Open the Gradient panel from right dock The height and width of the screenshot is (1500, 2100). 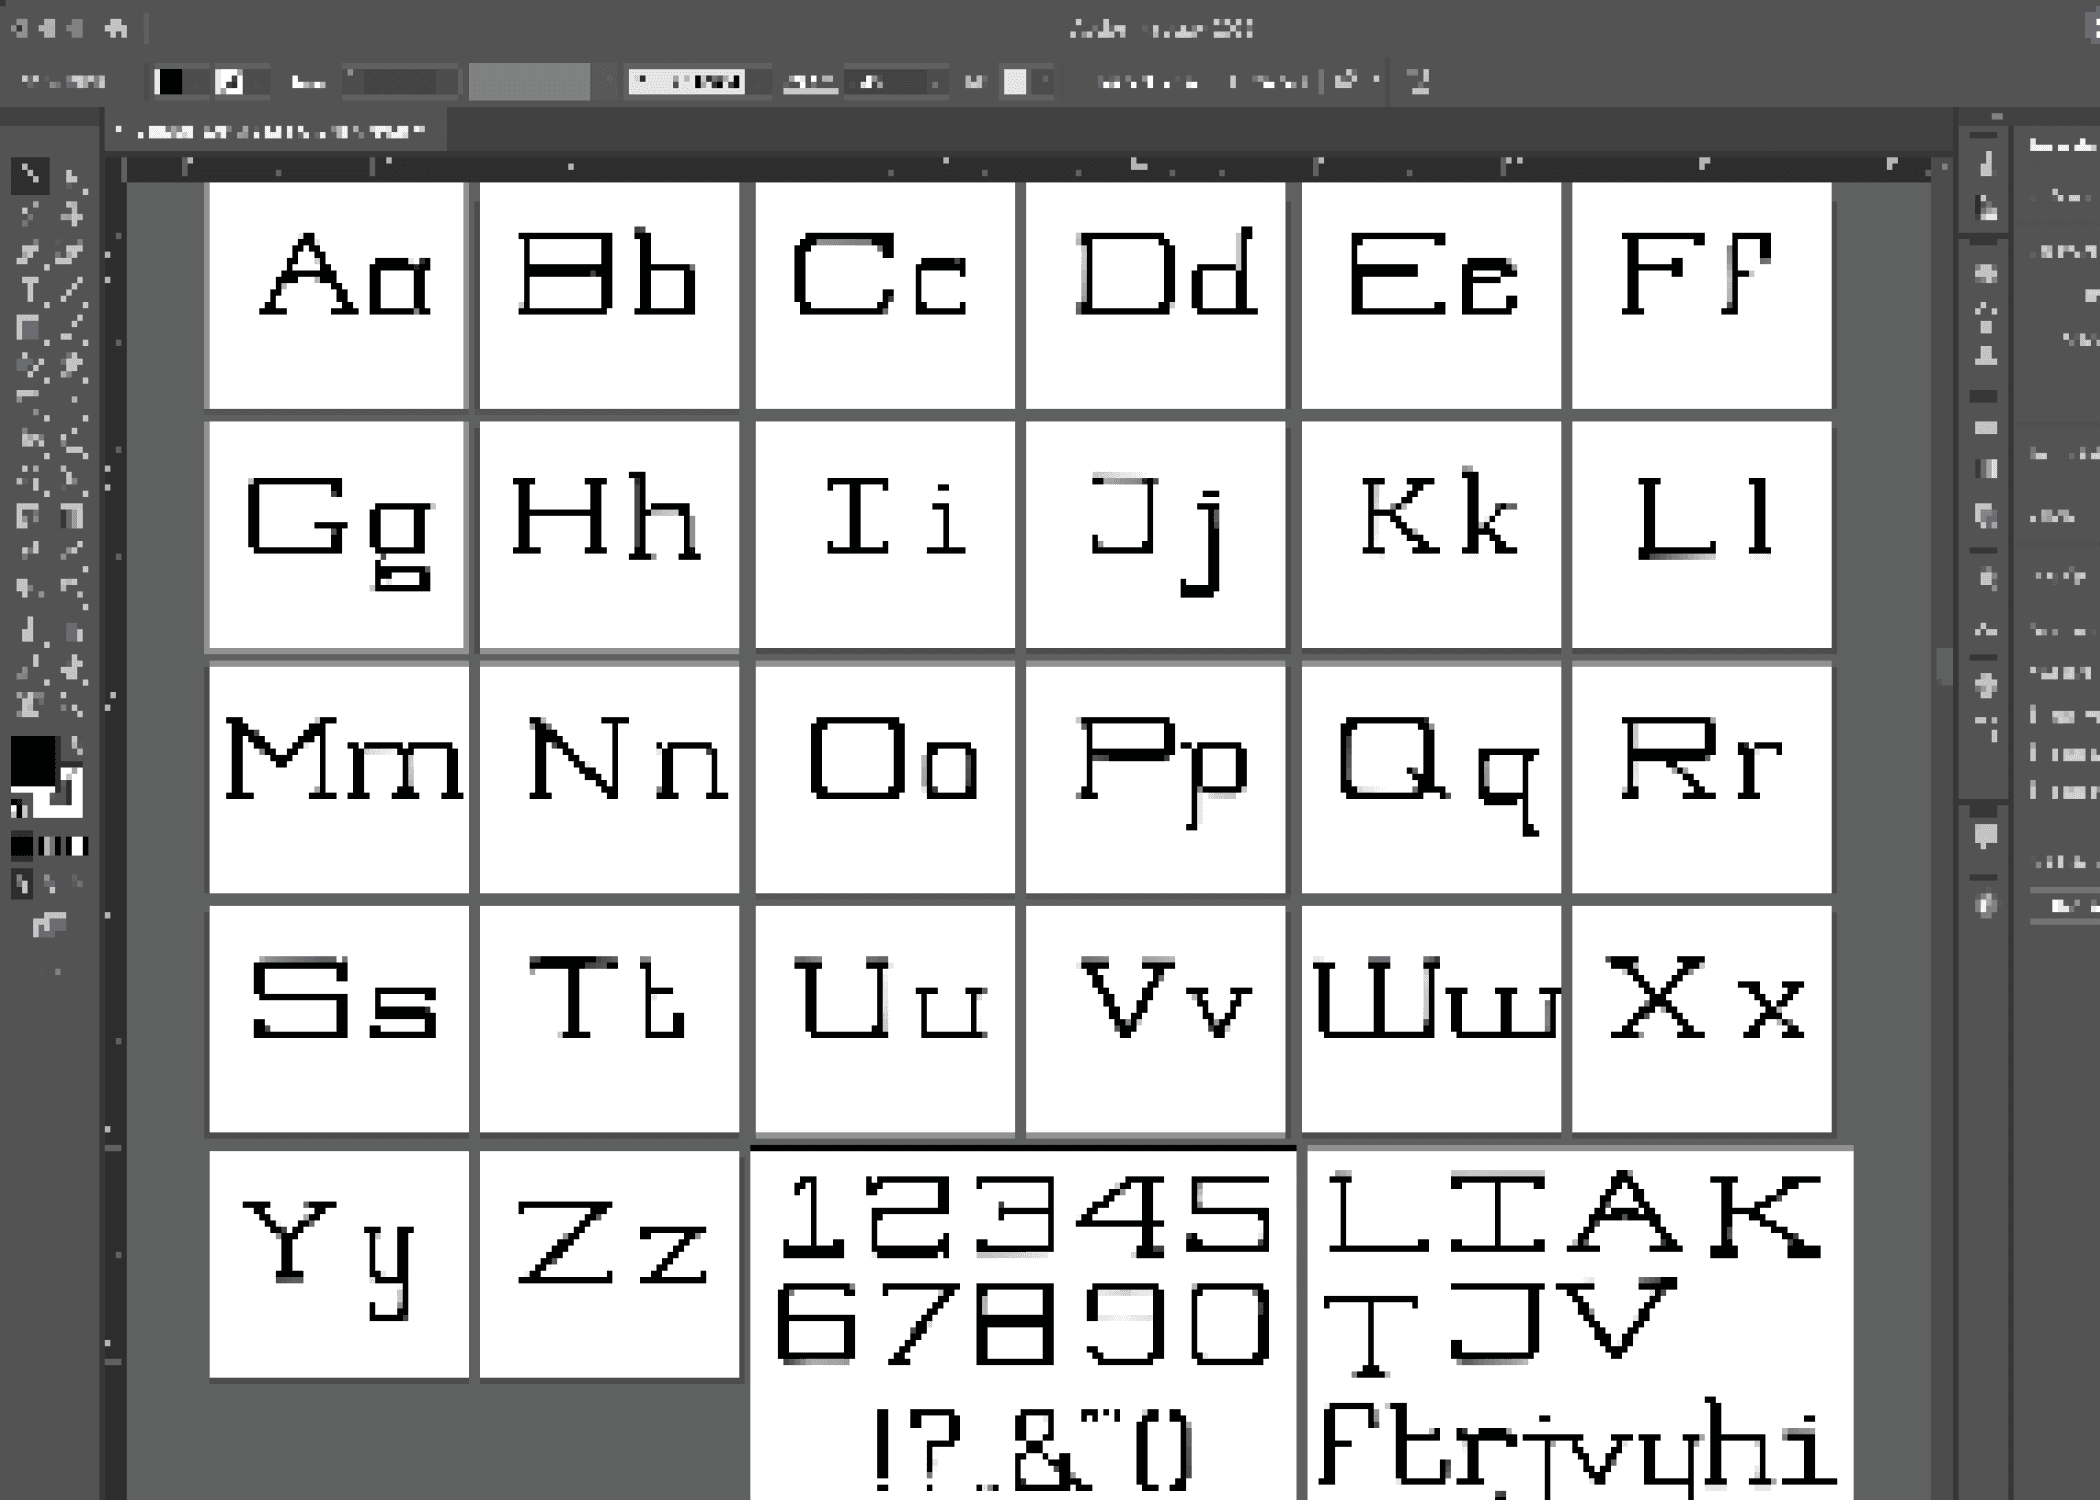point(1986,468)
